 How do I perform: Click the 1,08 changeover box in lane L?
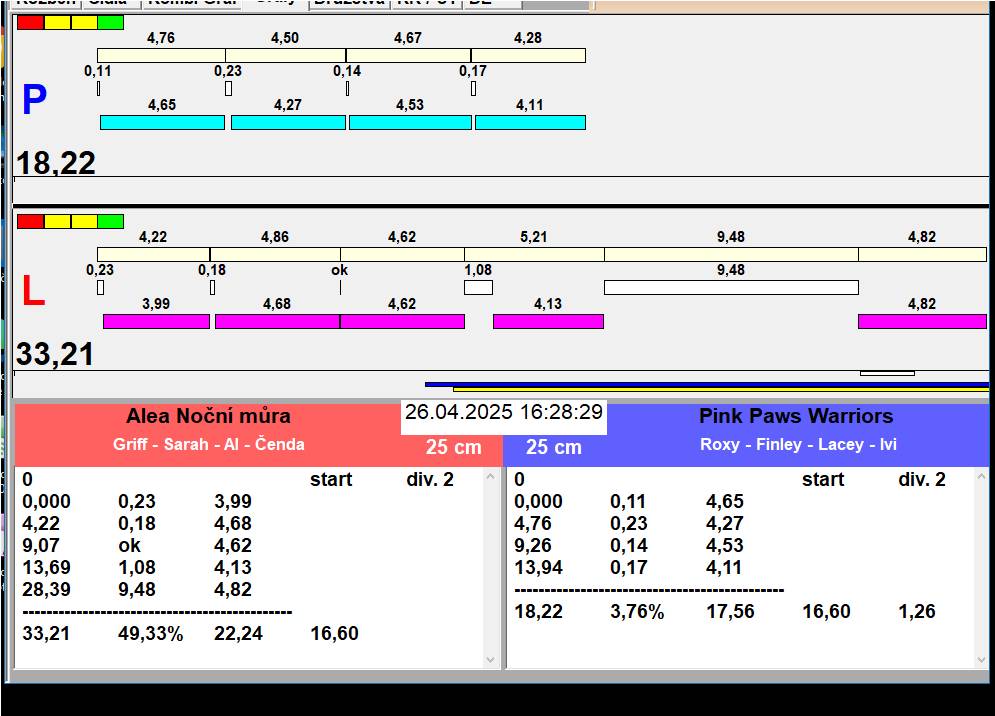click(x=478, y=288)
